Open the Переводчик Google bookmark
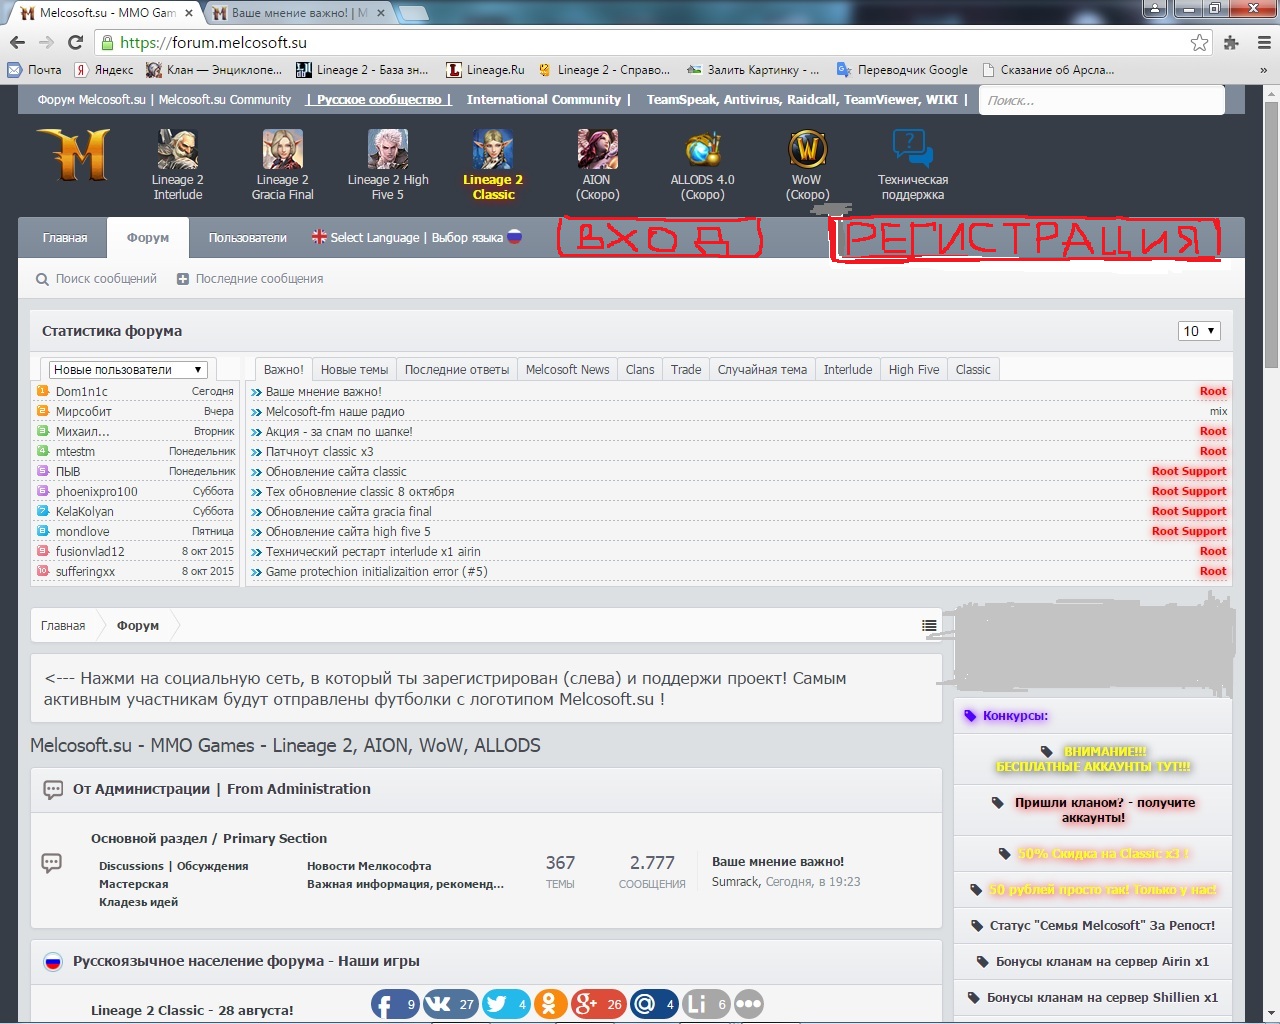1280x1024 pixels. [902, 70]
